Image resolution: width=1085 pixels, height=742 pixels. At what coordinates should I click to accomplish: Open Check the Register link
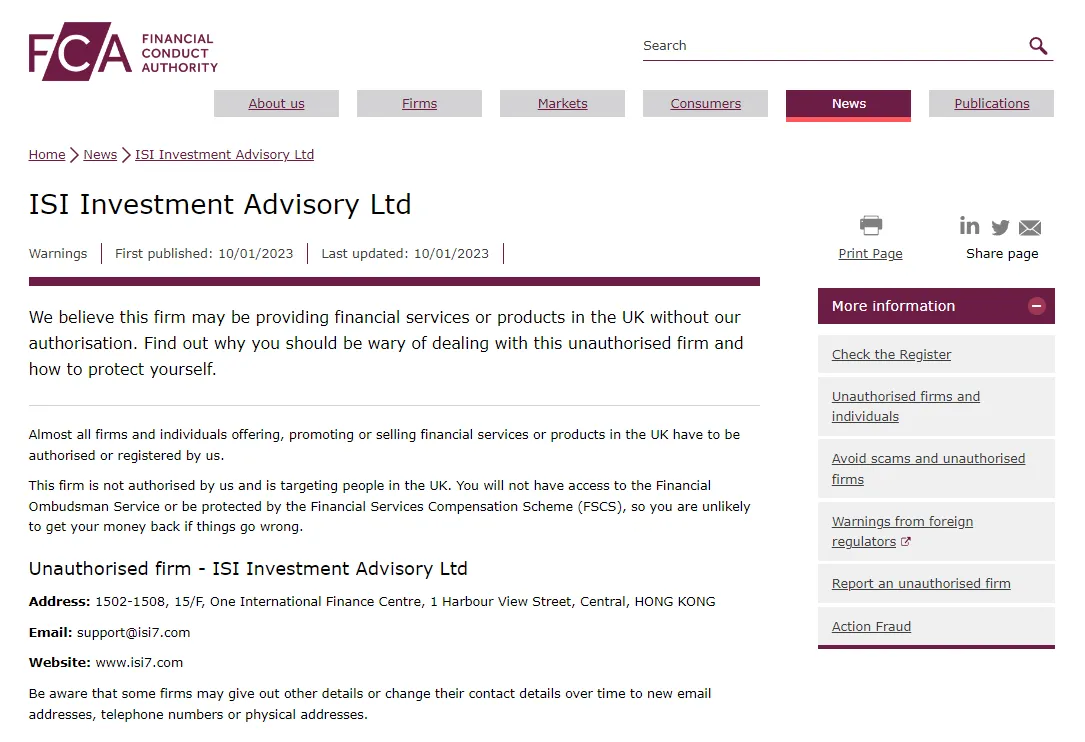tap(891, 354)
